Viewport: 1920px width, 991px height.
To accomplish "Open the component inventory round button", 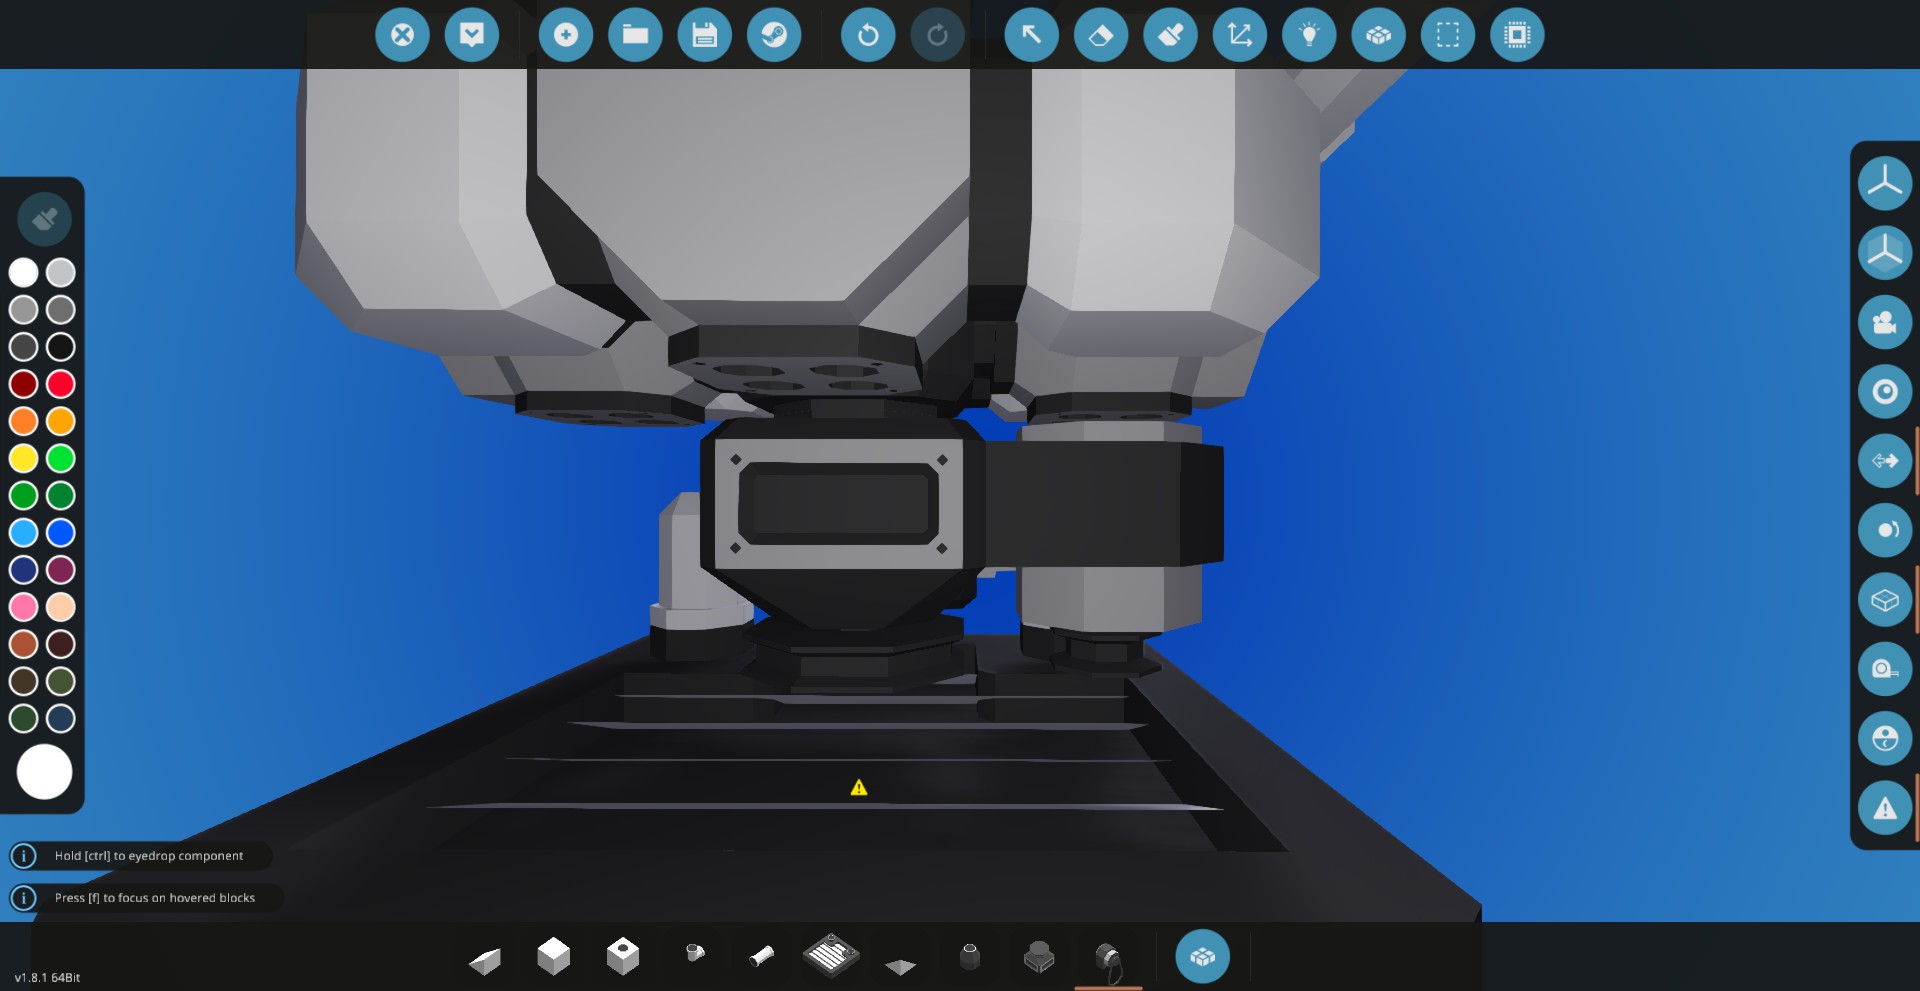I will click(1202, 957).
